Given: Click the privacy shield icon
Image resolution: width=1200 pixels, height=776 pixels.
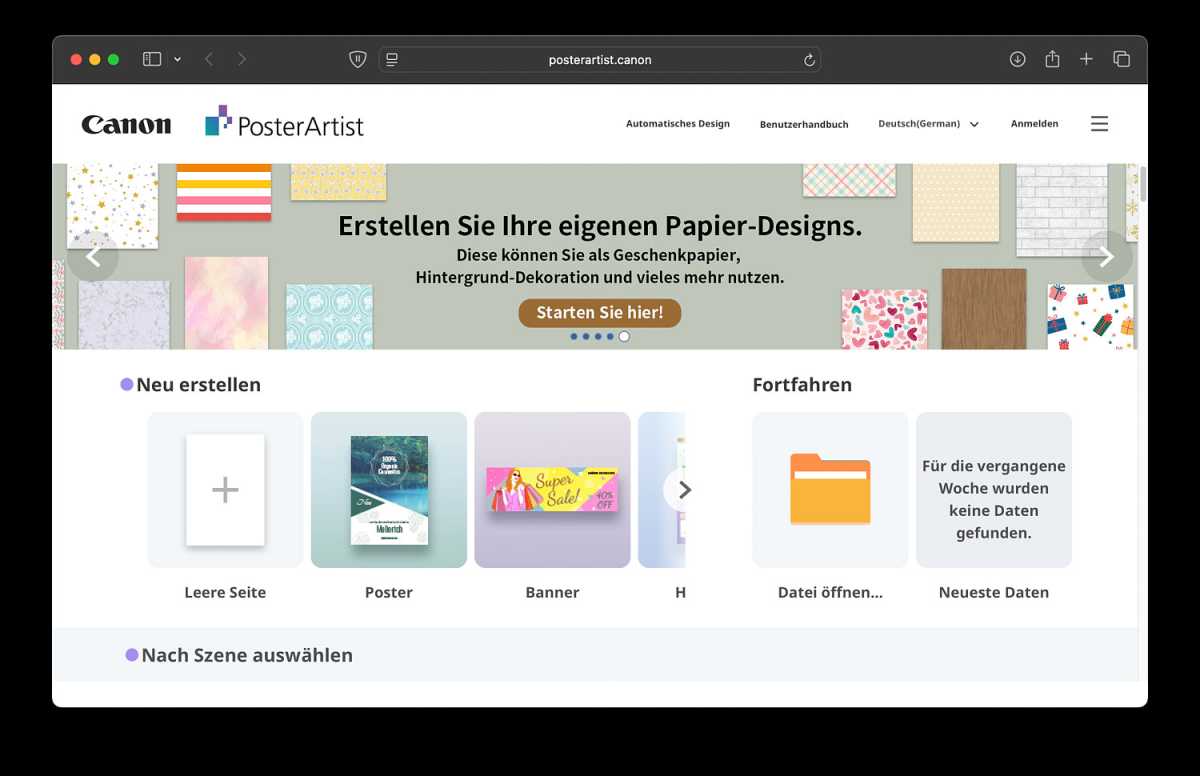Looking at the screenshot, I should pyautogui.click(x=357, y=60).
